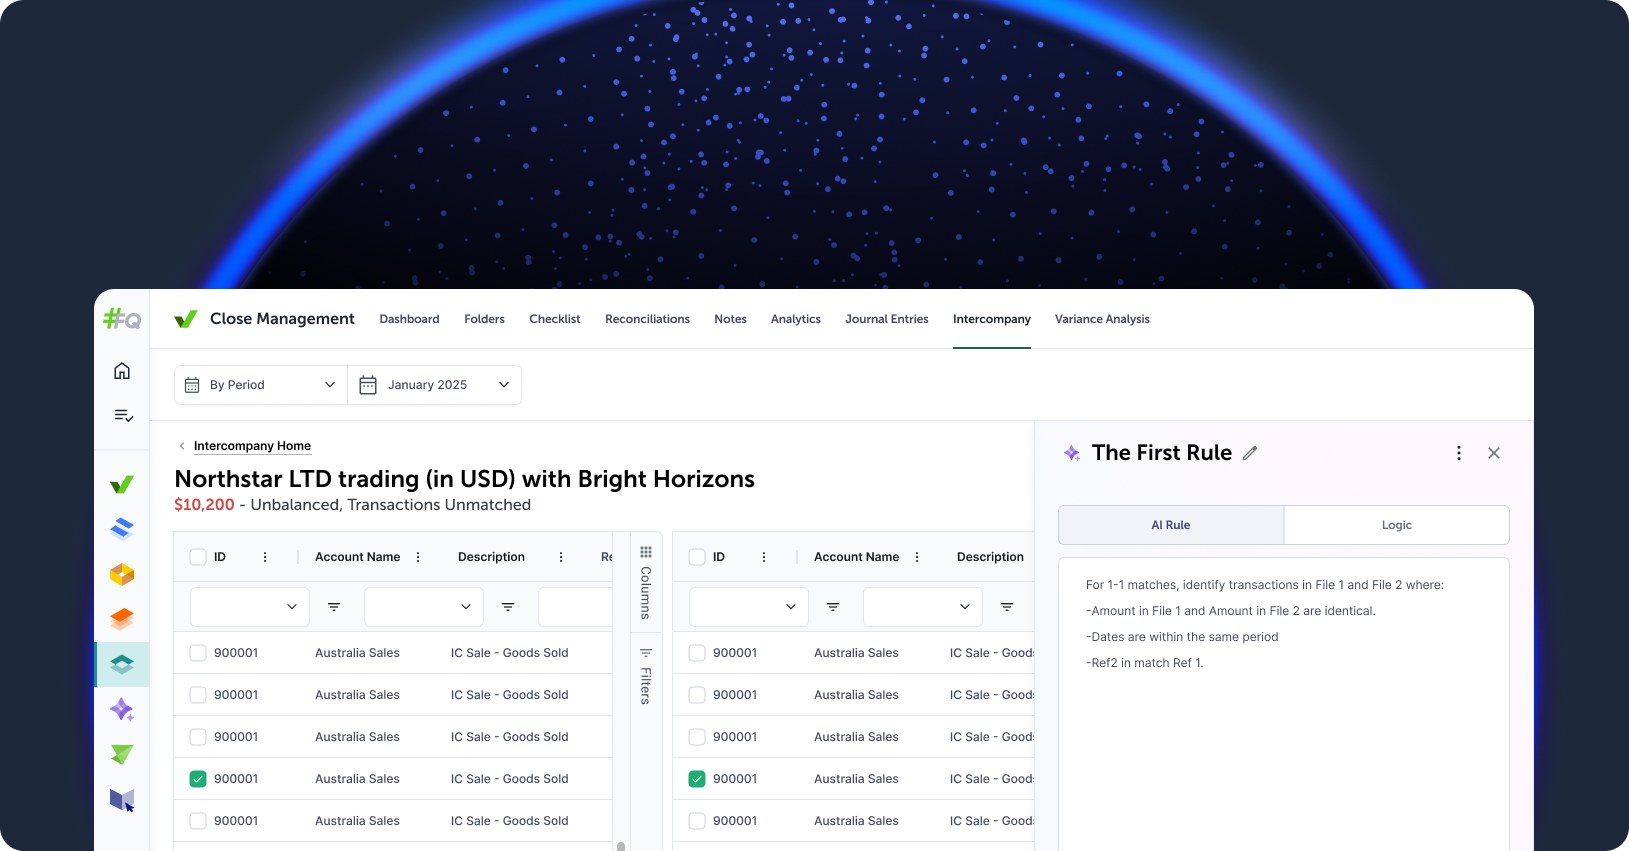Open Account Name filter dropdown in right table
Viewport: 1629px width, 851px height.
point(923,607)
